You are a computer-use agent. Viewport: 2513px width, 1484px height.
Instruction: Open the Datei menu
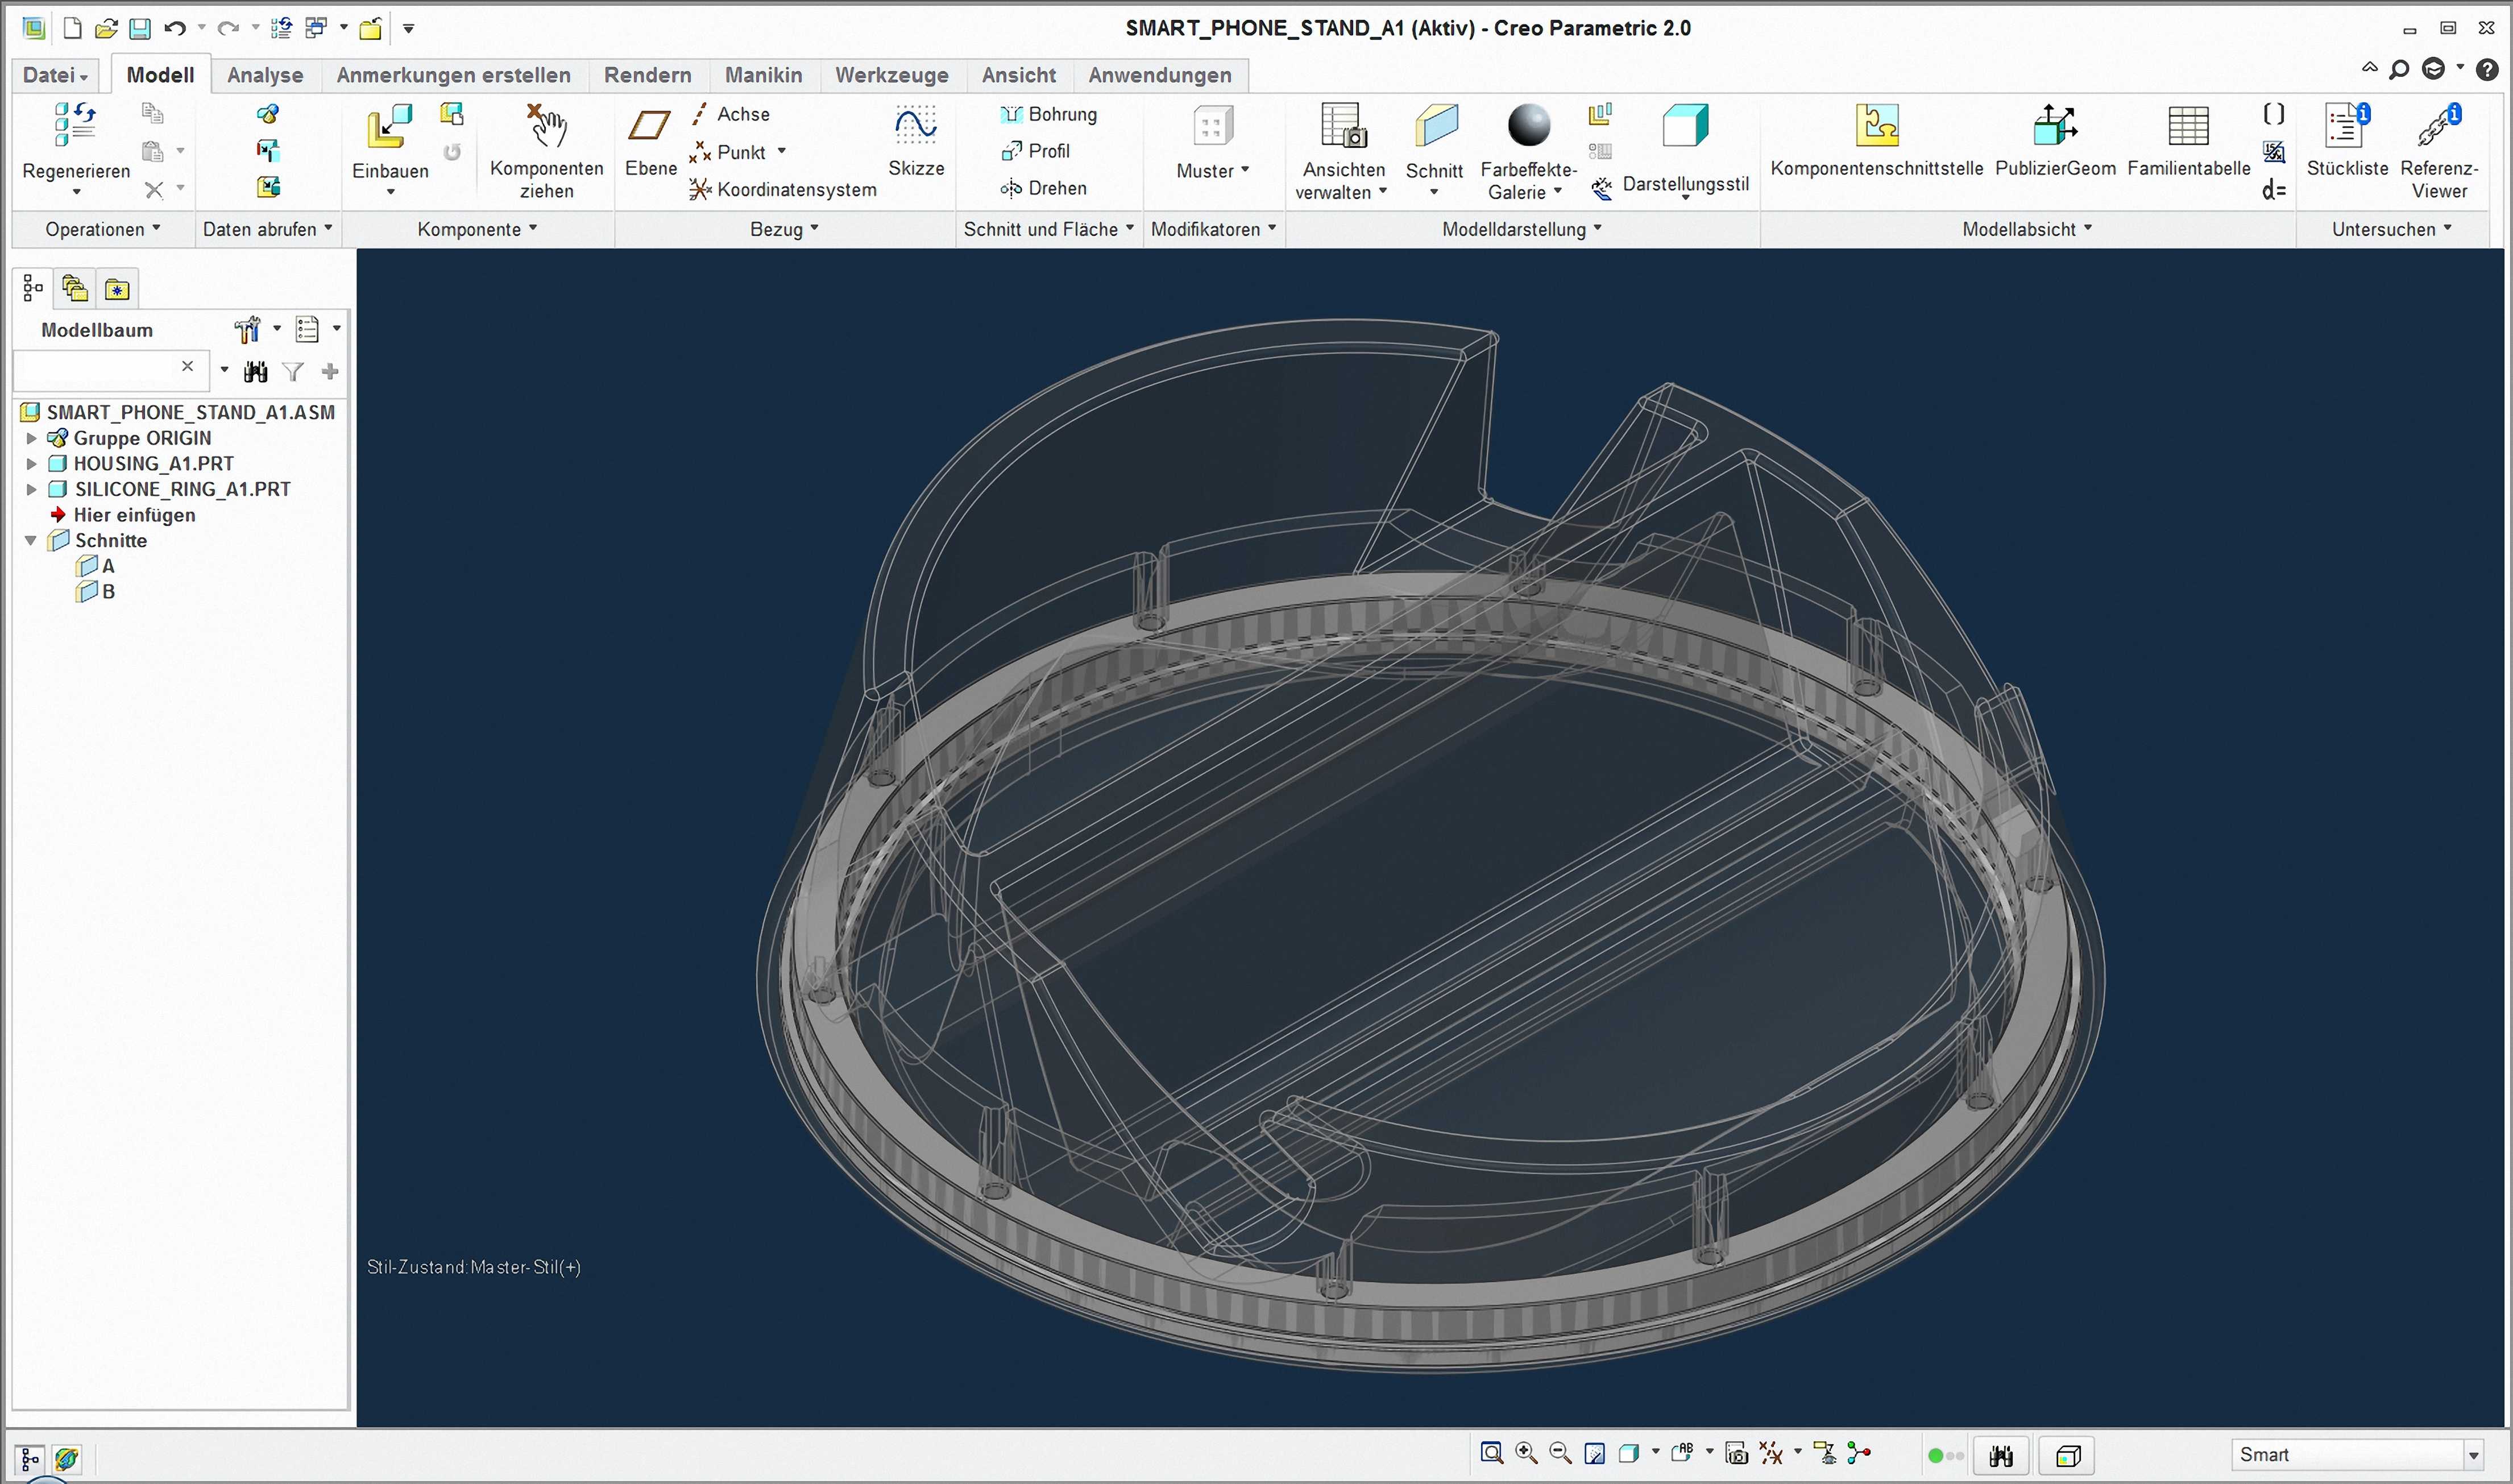(x=55, y=75)
